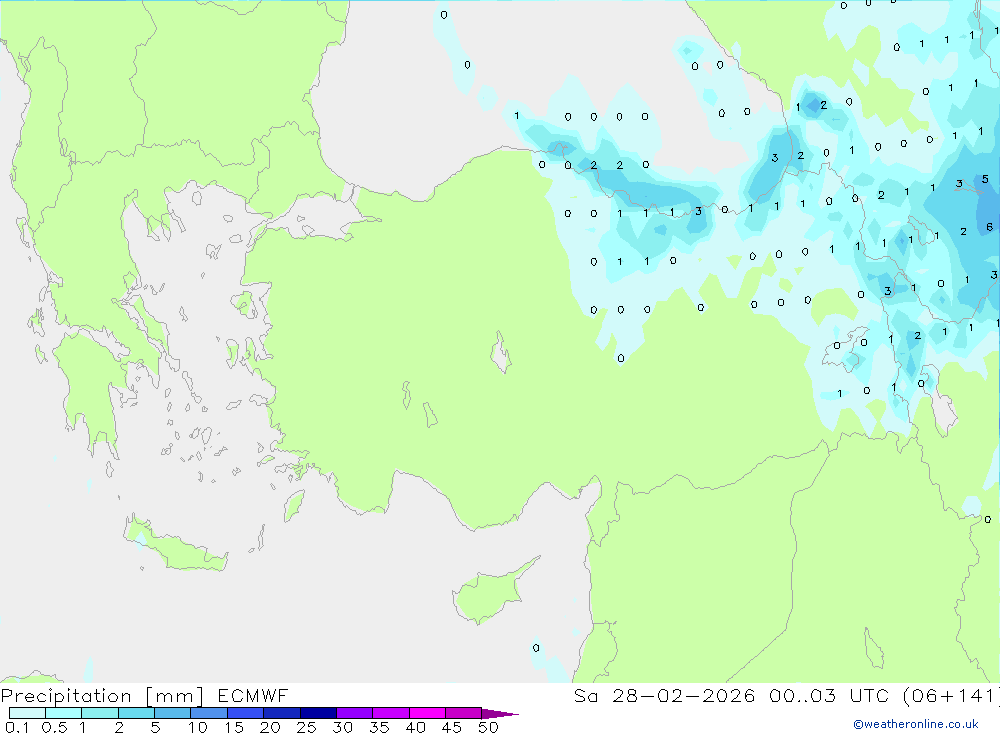
Task: Click the '[mm]' unit label
Action: (175, 696)
